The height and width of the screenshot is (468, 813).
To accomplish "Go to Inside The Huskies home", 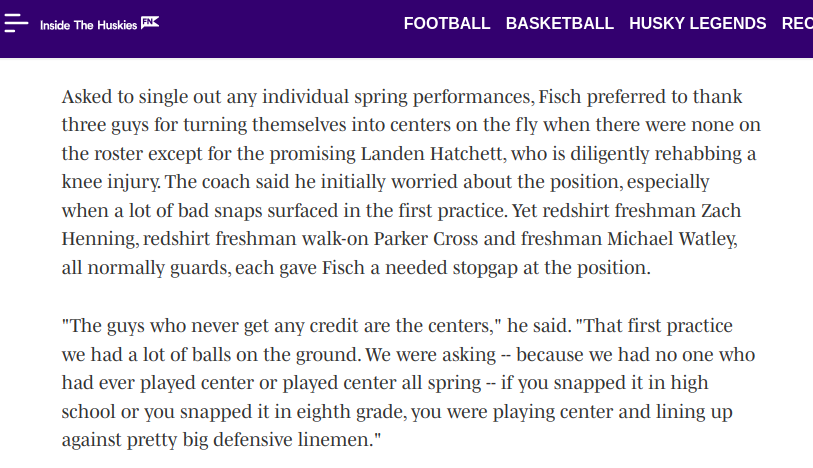I will tap(89, 24).
